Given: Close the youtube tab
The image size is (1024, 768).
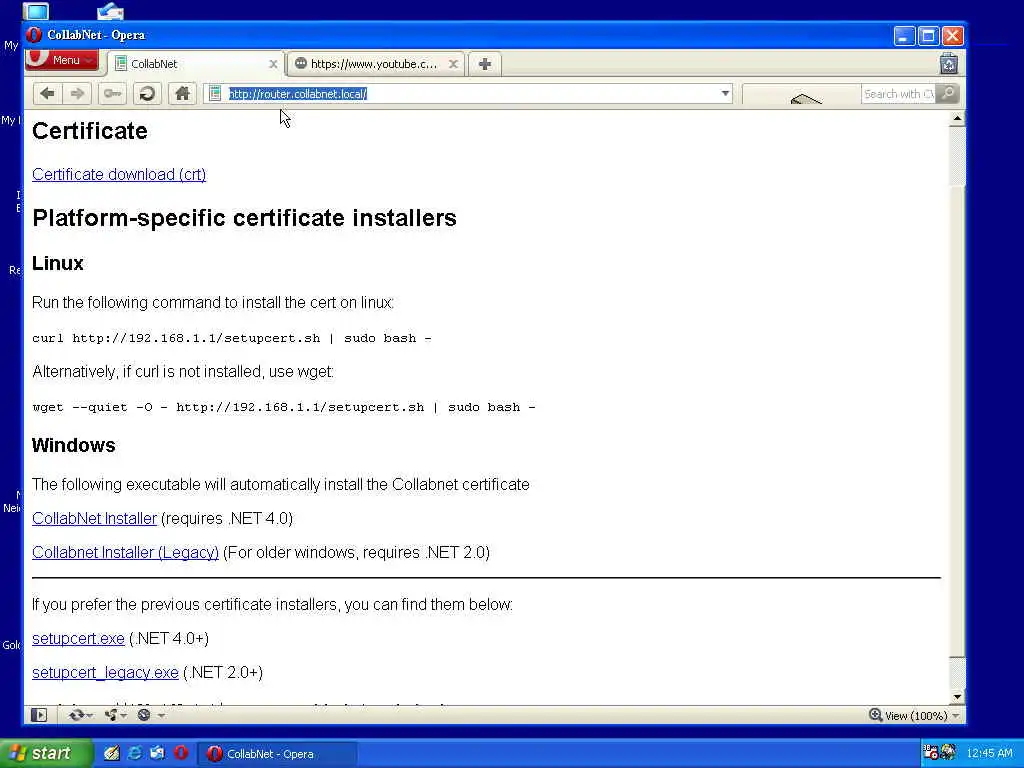Looking at the screenshot, I should [x=453, y=64].
